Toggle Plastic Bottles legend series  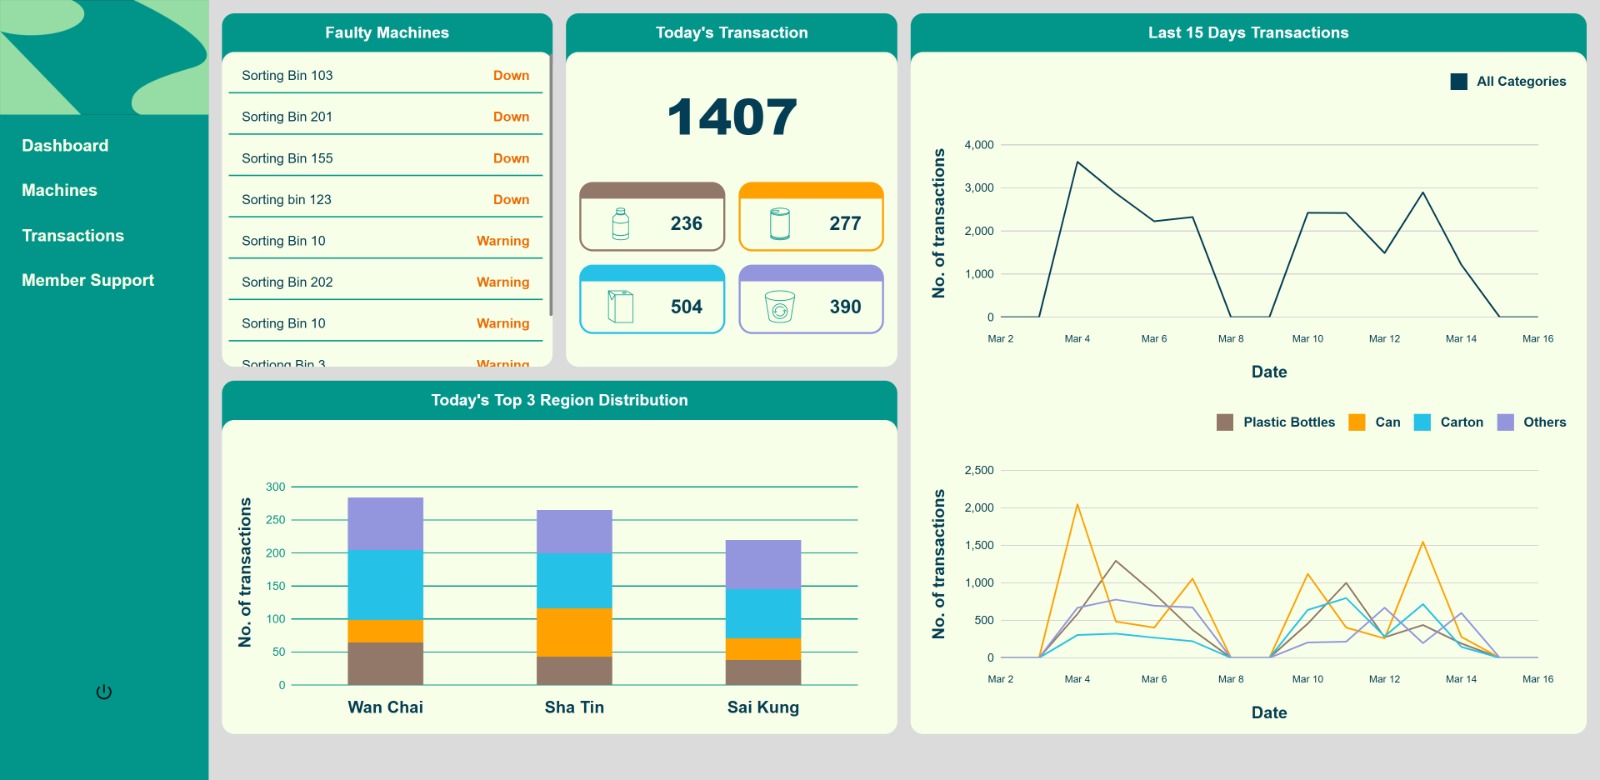pyautogui.click(x=1225, y=423)
